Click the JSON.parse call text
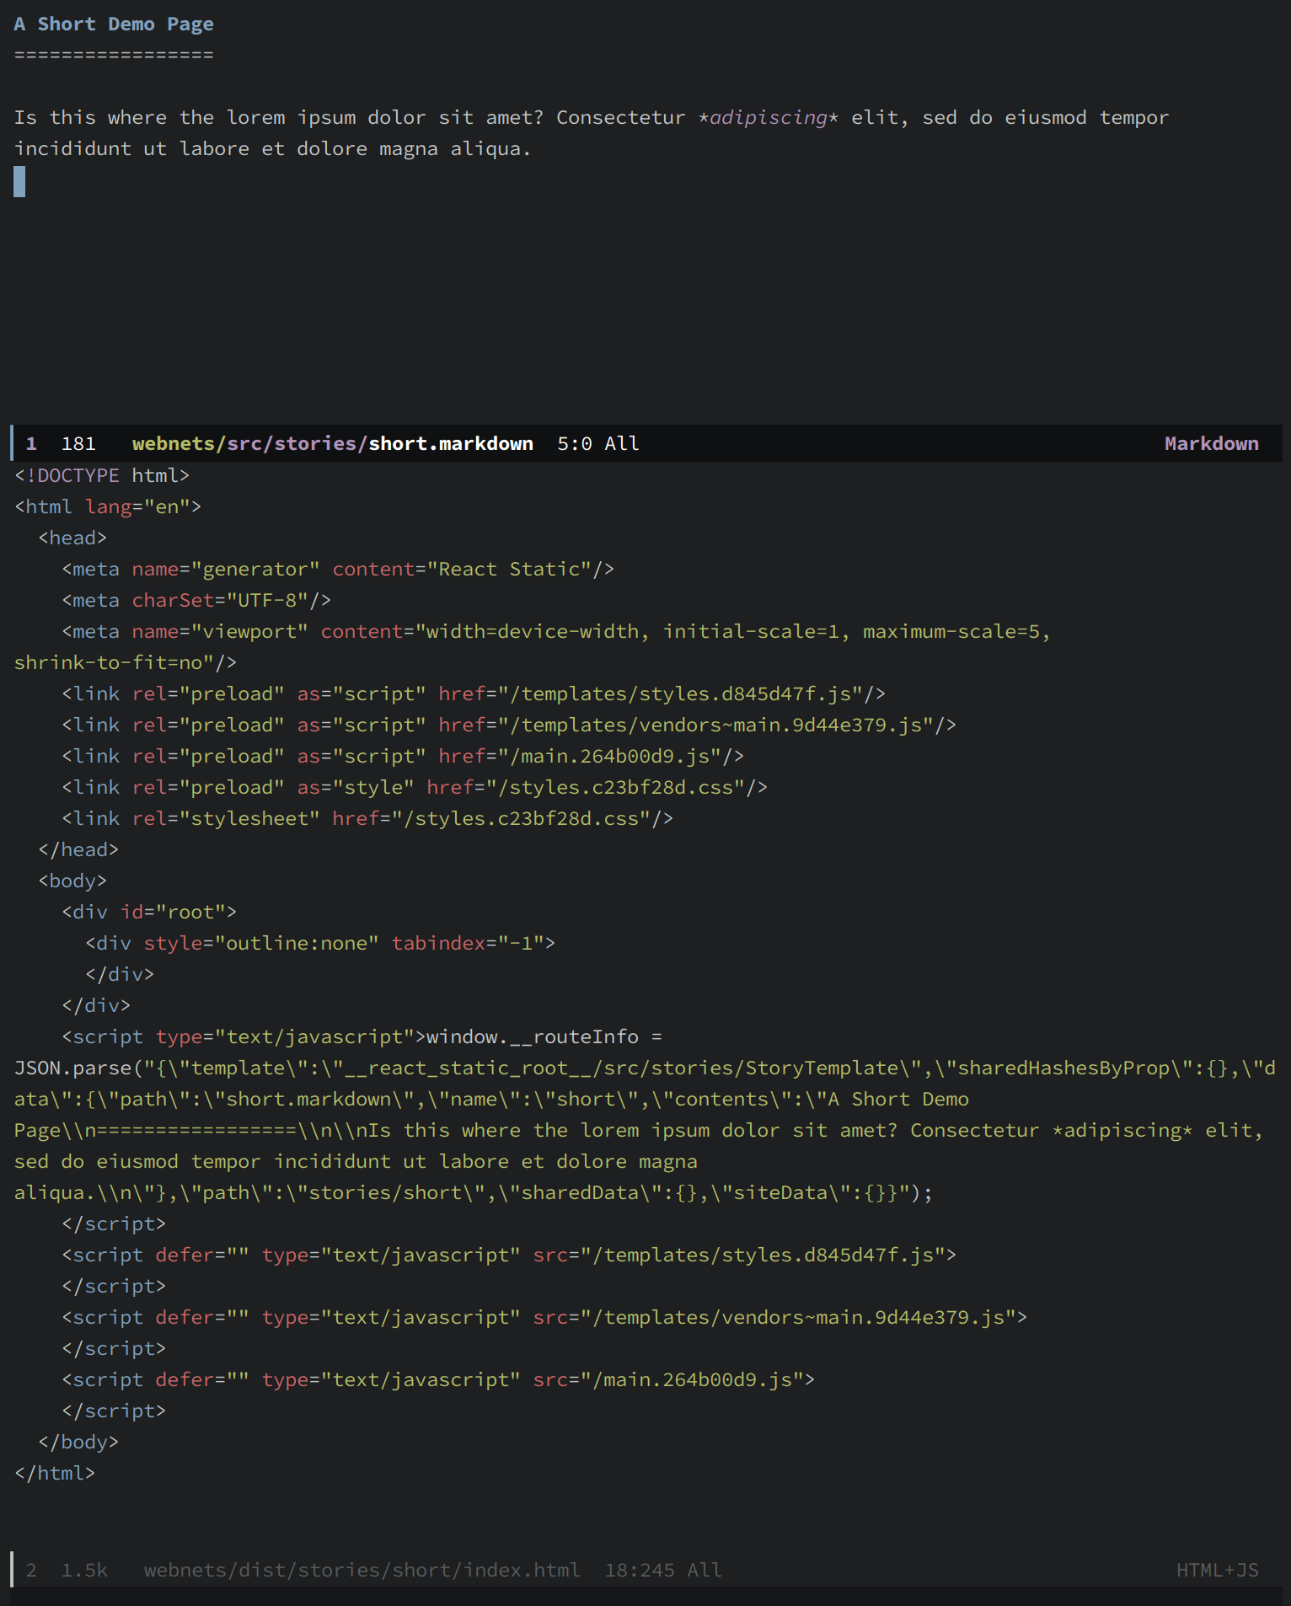Viewport: 1291px width, 1606px height. [78, 1068]
